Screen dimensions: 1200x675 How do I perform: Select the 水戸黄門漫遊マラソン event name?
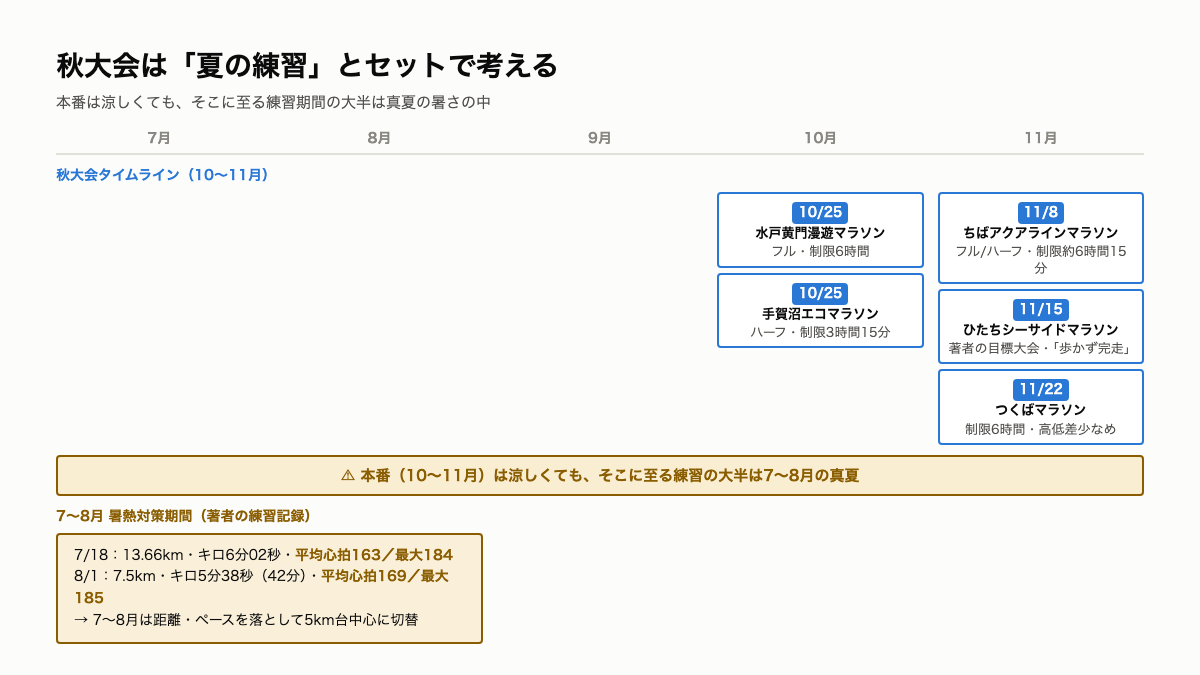[x=820, y=233]
